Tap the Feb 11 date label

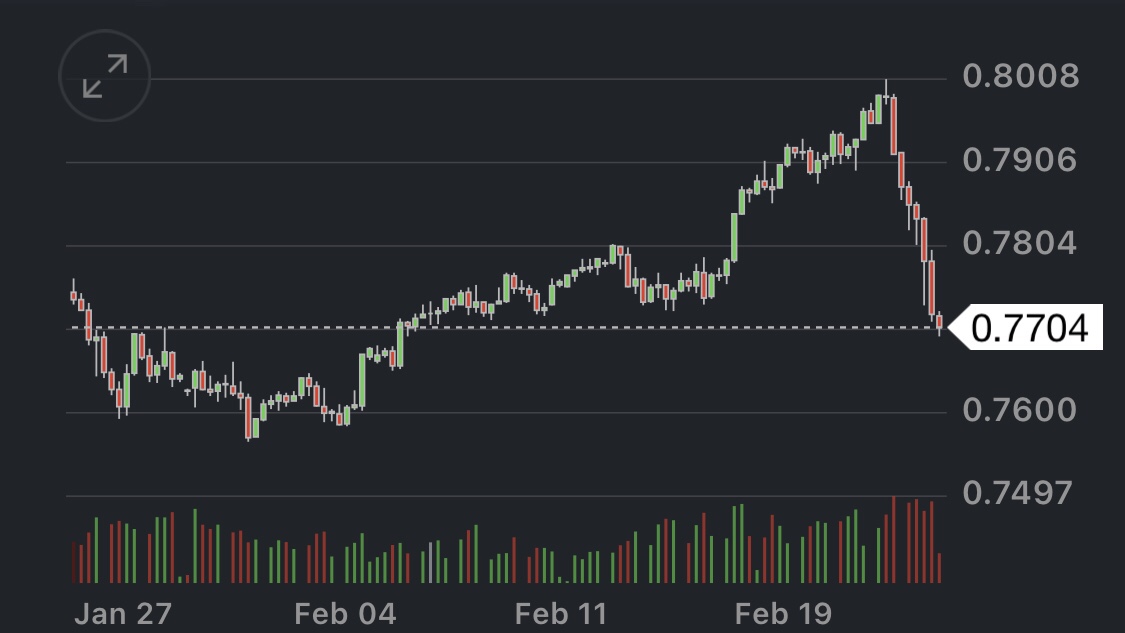pyautogui.click(x=560, y=613)
